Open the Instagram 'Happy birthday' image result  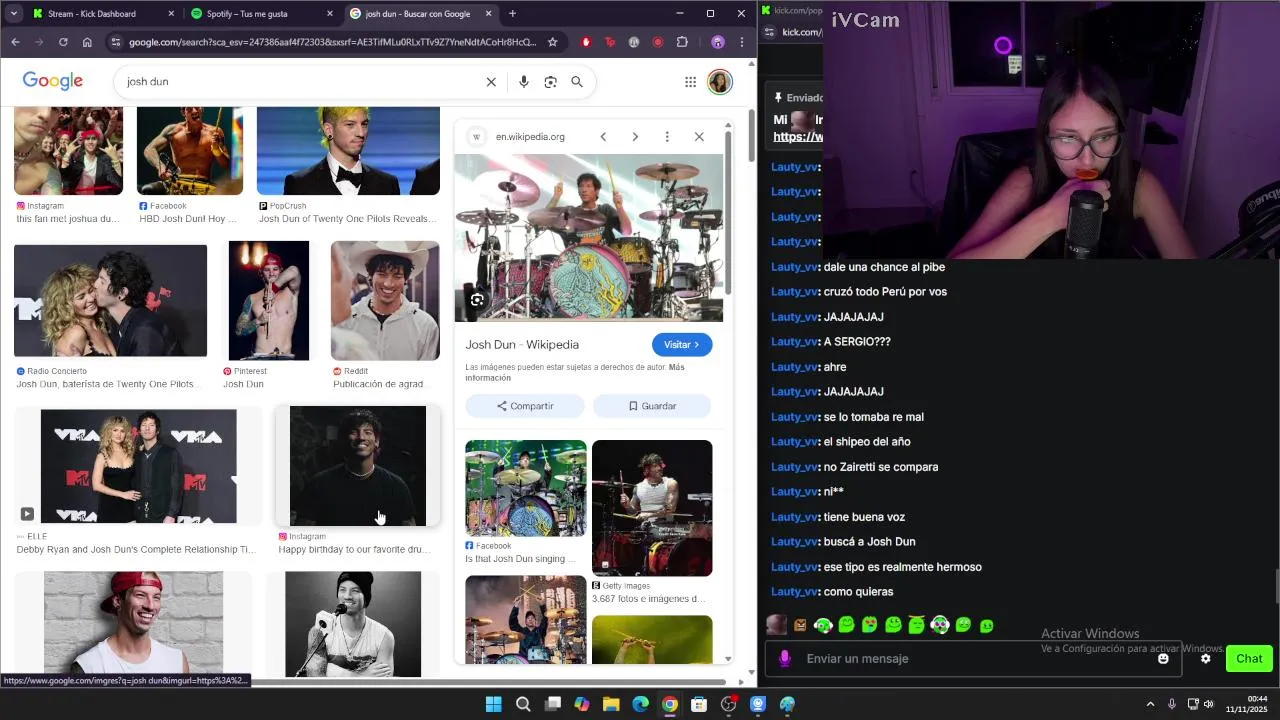pos(358,466)
